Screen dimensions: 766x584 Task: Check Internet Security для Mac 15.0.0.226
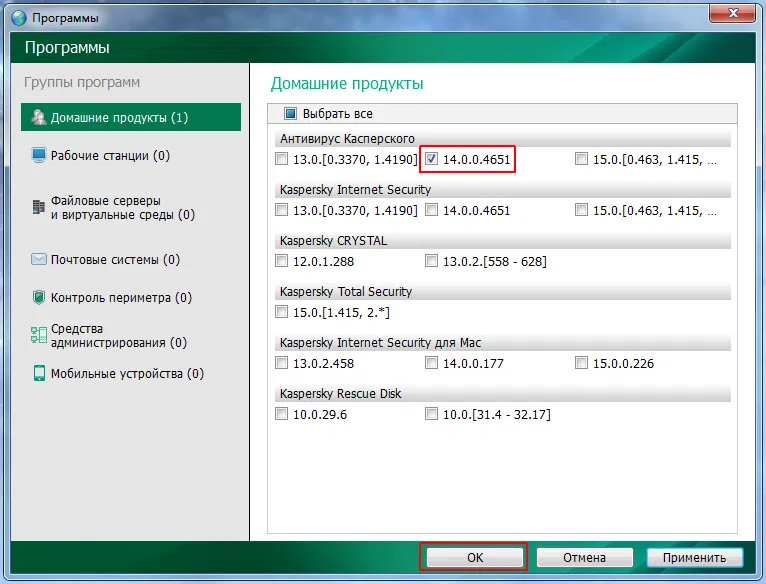(x=581, y=363)
